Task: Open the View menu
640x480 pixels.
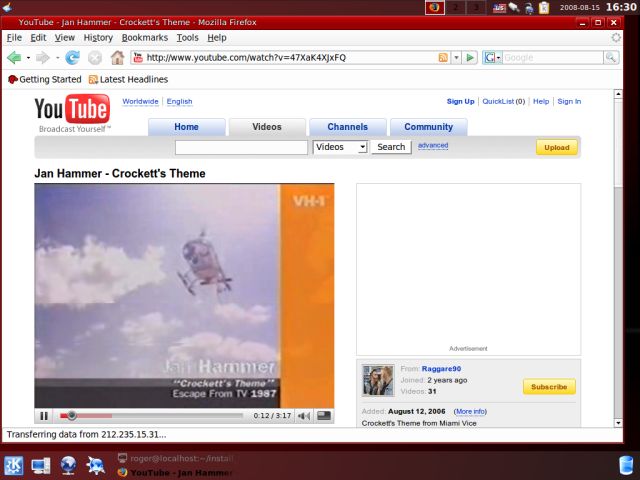Action: (x=65, y=38)
